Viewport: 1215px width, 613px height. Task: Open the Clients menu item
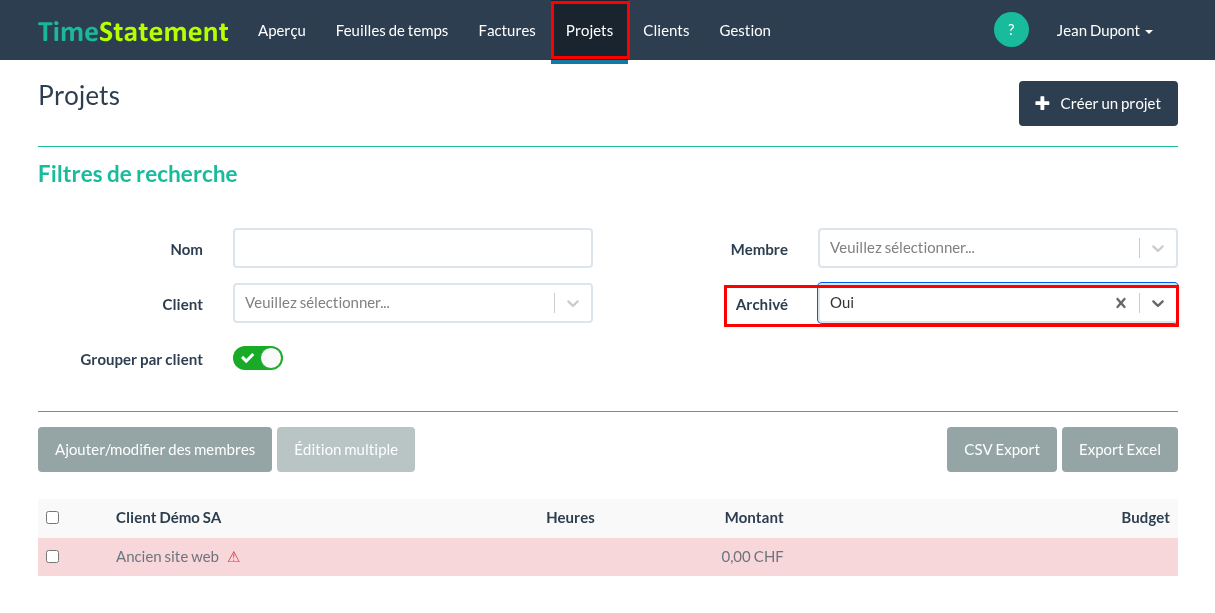[x=666, y=31]
